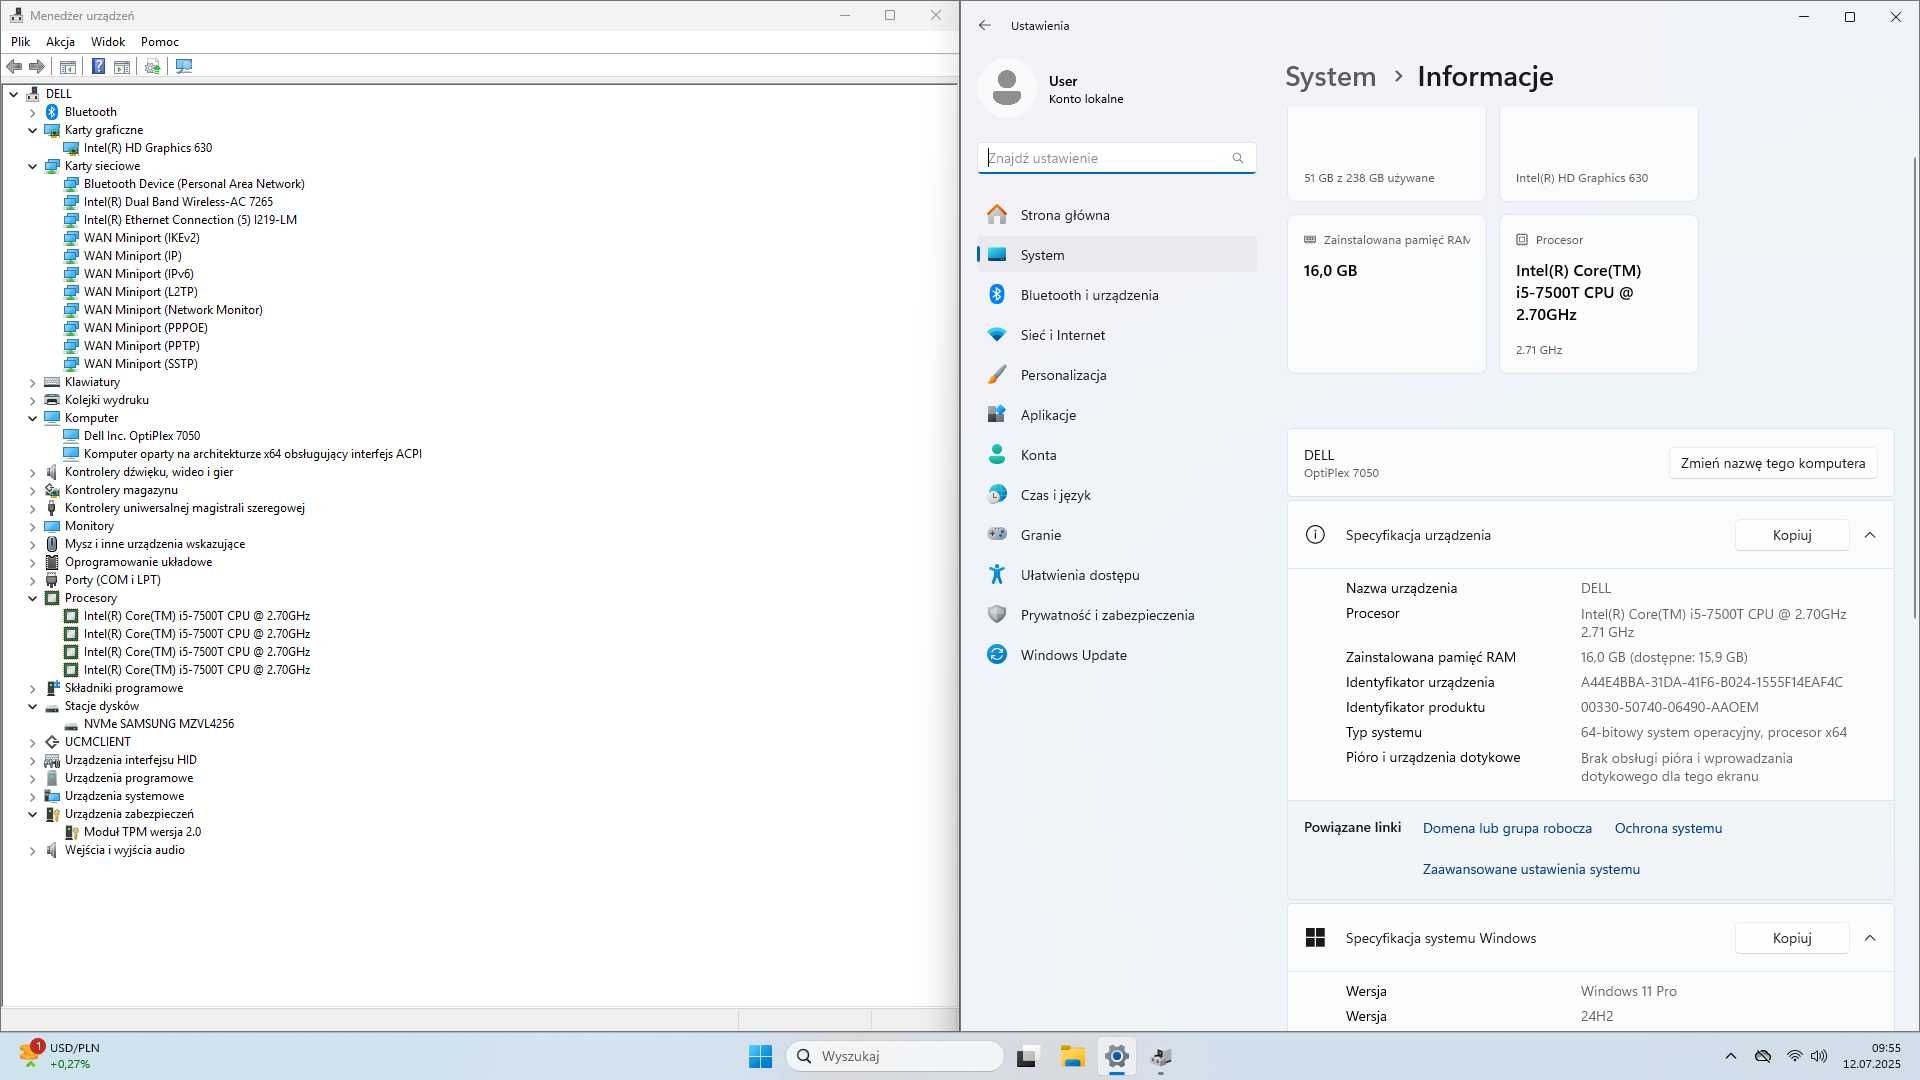Image resolution: width=1920 pixels, height=1080 pixels.
Task: Open Personalizacja settings
Action: pyautogui.click(x=1116, y=375)
